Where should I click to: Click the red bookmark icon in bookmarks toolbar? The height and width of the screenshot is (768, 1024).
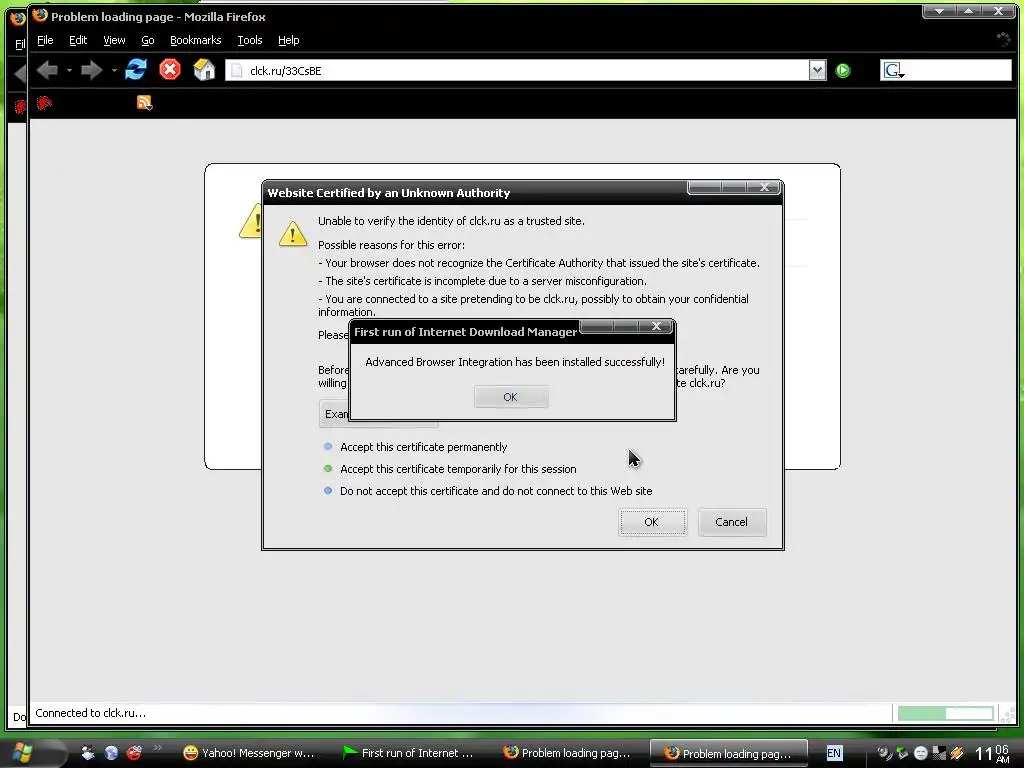coord(44,103)
